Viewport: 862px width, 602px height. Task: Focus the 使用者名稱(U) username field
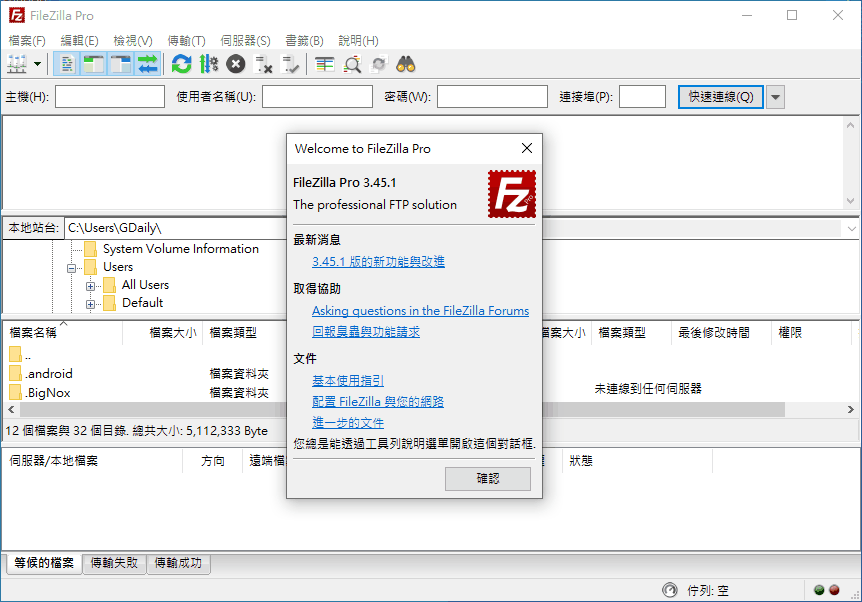317,97
